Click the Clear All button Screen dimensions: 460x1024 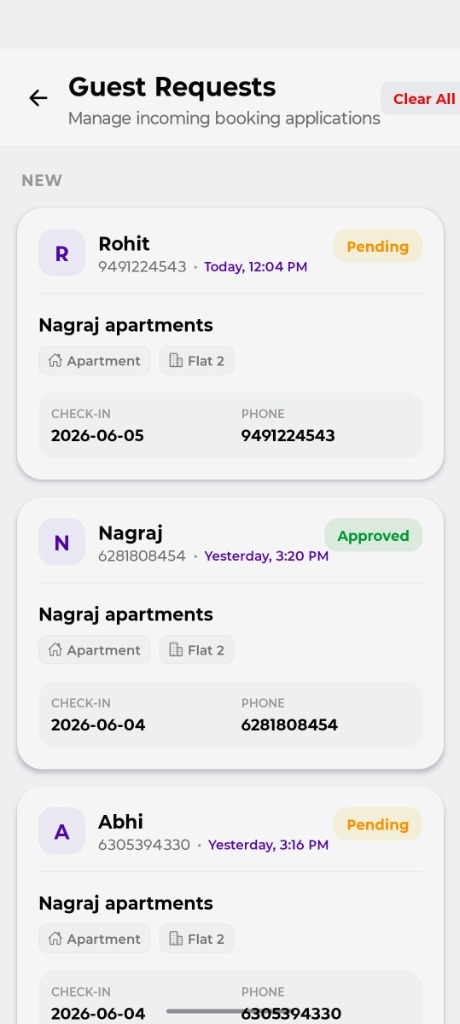click(421, 99)
